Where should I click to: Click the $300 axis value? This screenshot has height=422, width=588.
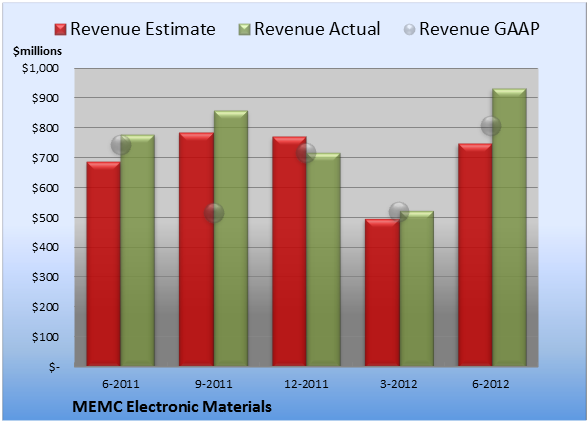click(x=45, y=277)
